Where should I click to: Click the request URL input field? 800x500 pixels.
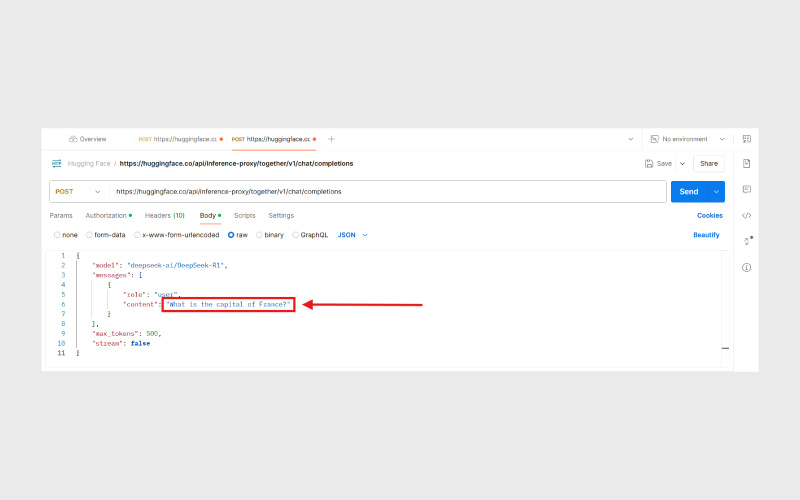[385, 191]
